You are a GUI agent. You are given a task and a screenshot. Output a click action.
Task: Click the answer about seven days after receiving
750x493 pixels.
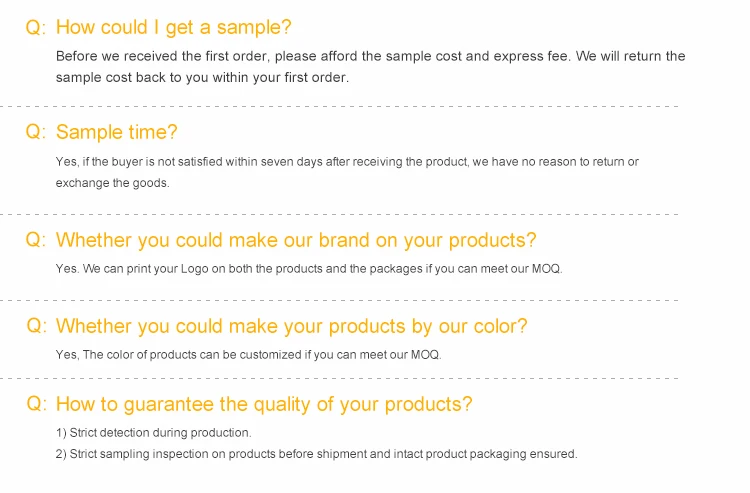[x=347, y=161]
